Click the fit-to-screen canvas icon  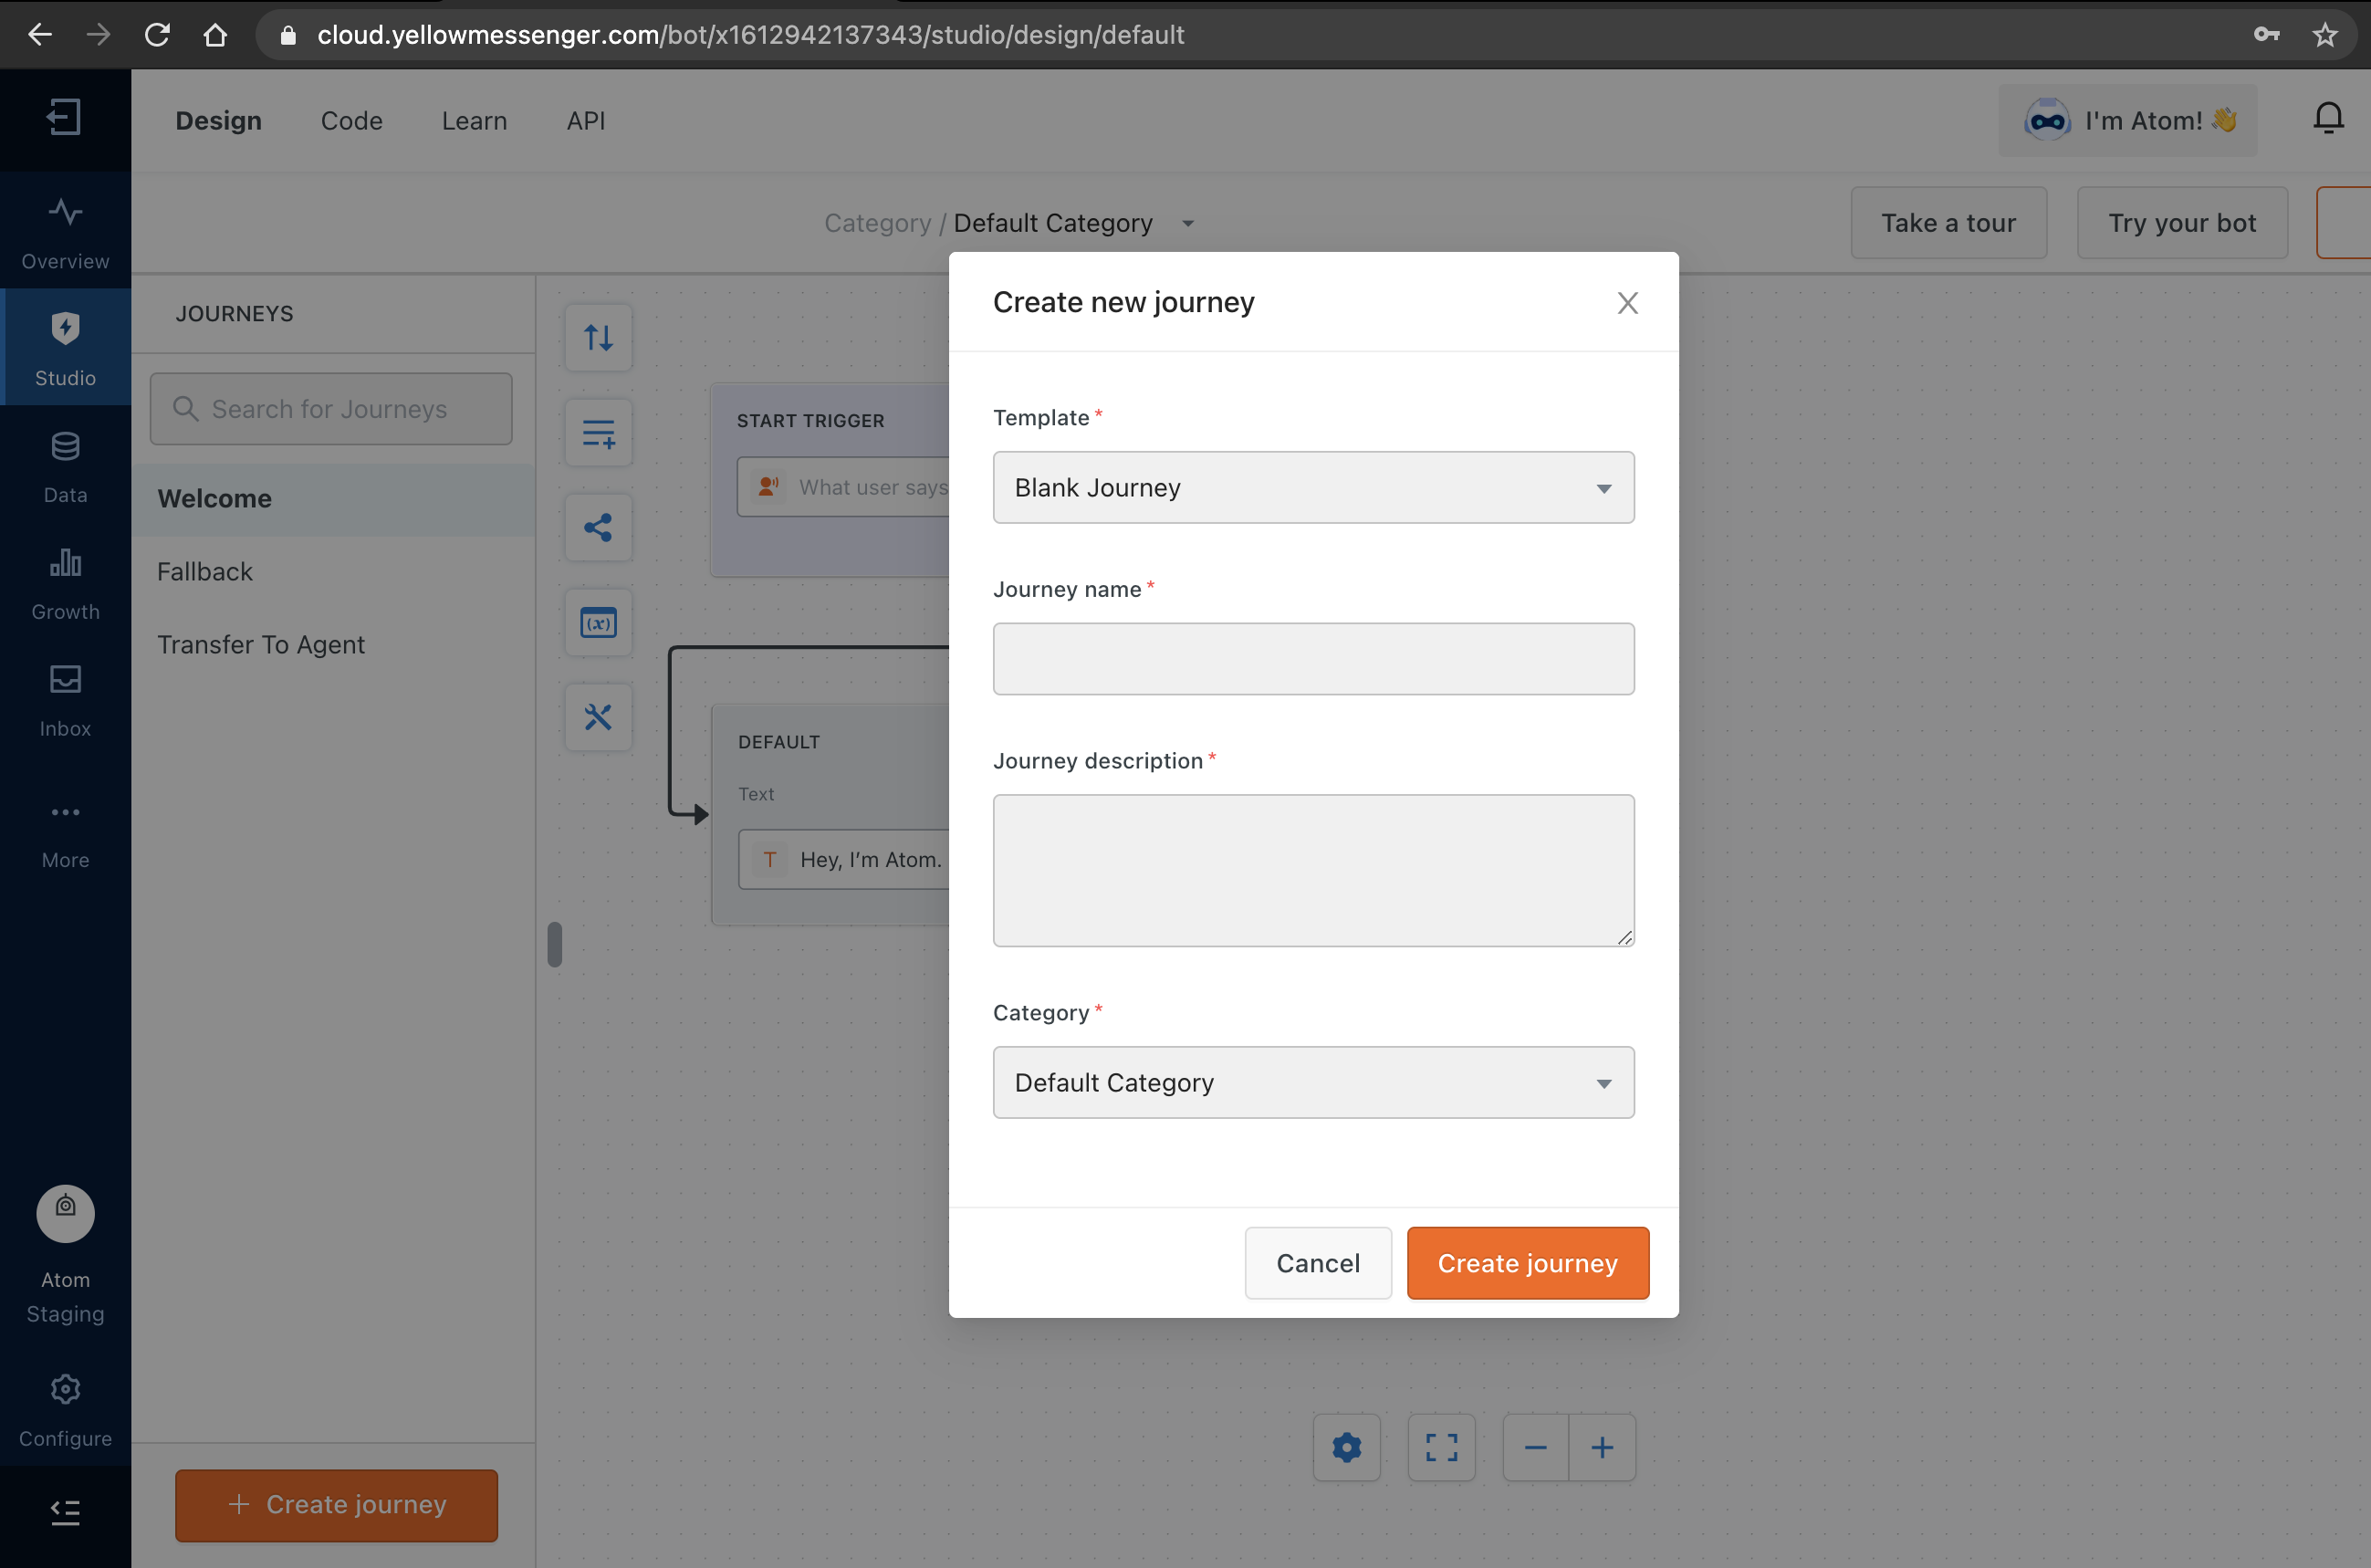click(x=1441, y=1447)
